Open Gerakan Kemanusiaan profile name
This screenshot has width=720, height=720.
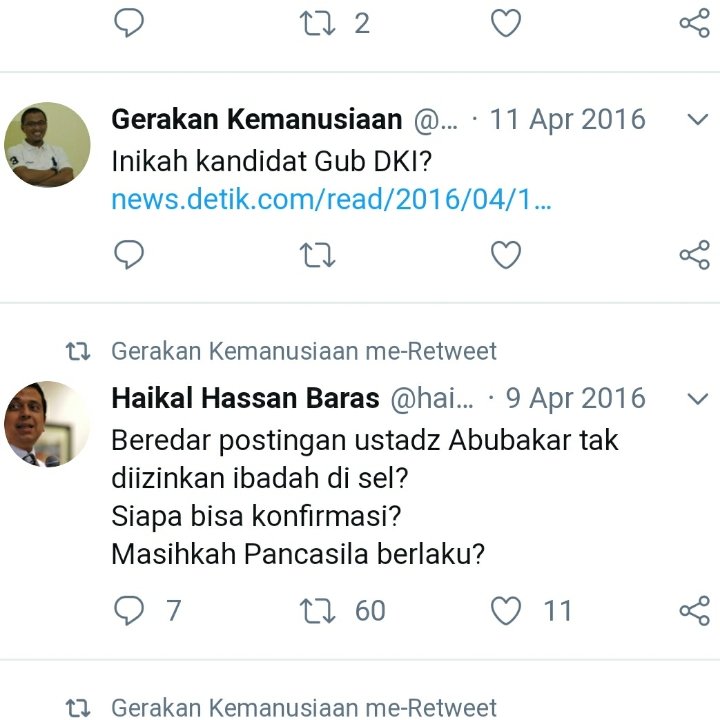click(x=257, y=119)
